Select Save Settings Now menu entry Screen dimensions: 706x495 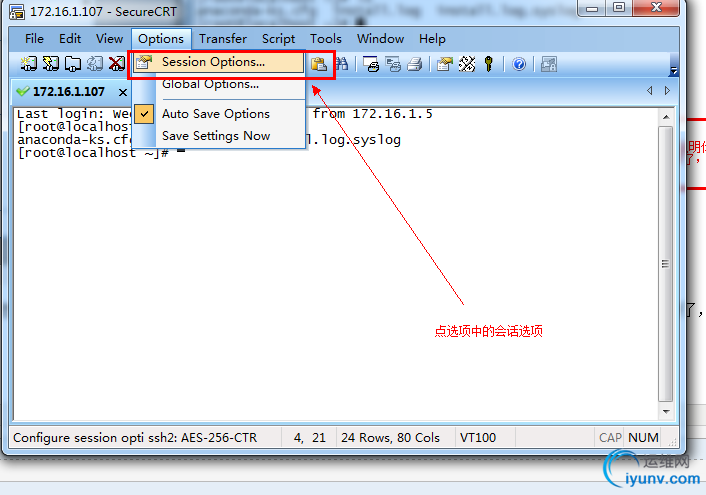[219, 136]
